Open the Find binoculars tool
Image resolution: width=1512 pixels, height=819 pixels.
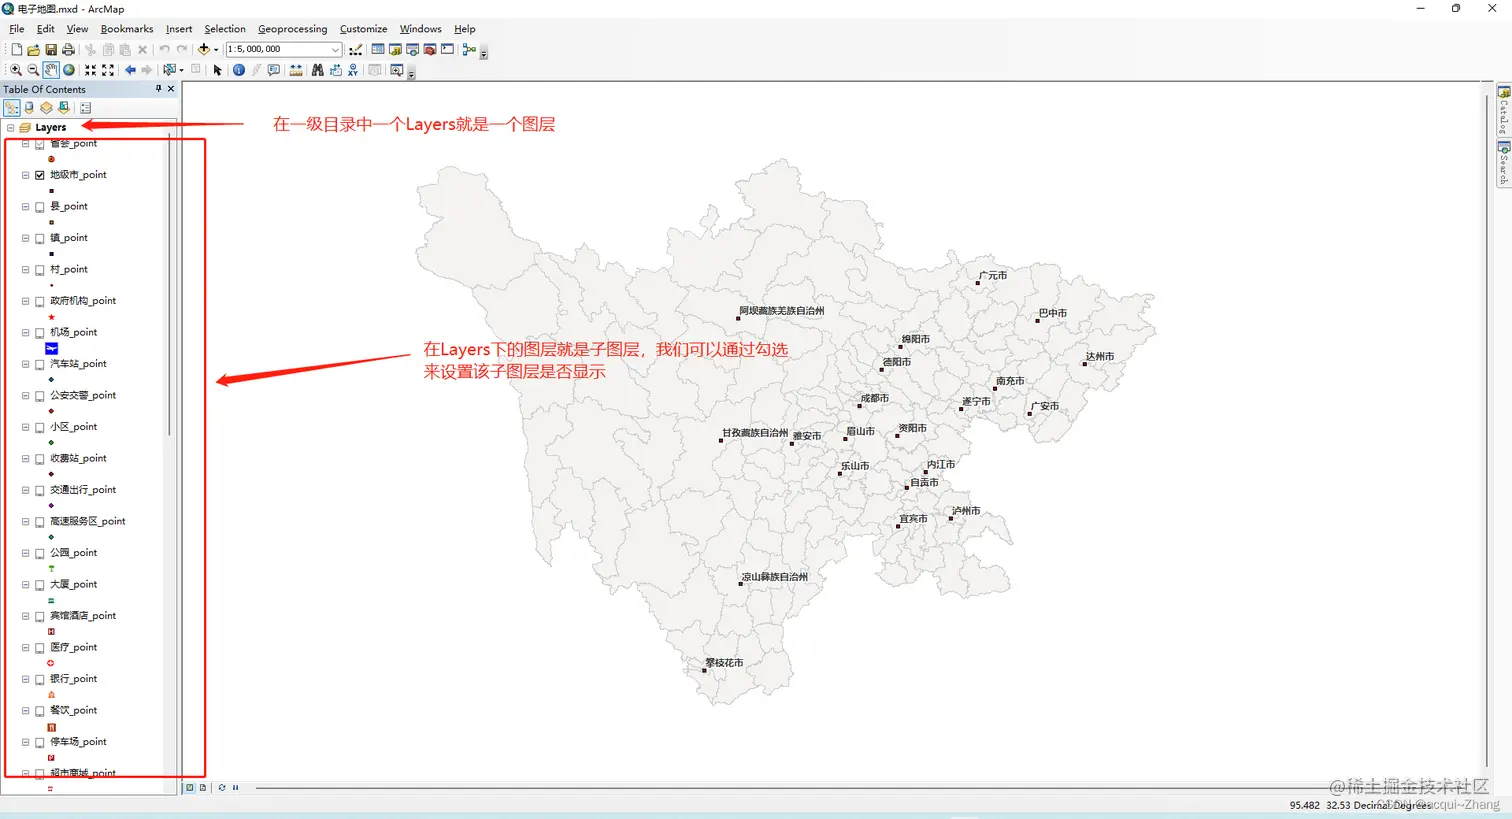[x=317, y=70]
